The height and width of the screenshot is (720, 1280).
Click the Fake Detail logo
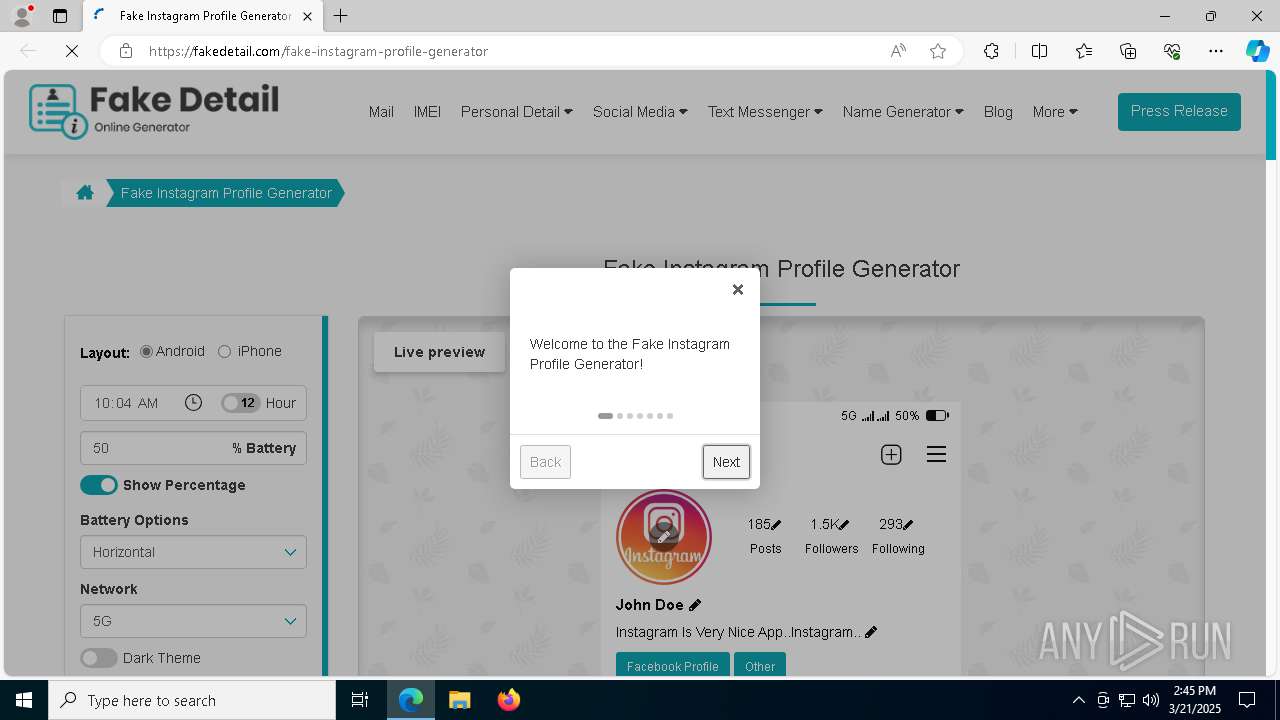(x=154, y=111)
